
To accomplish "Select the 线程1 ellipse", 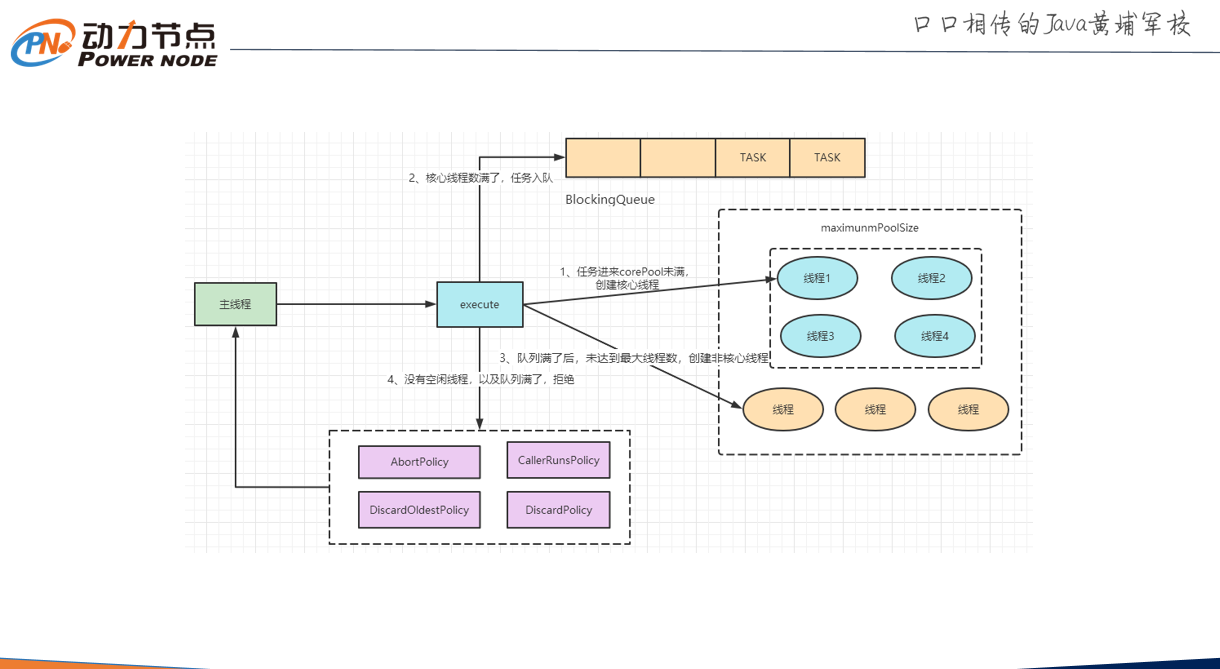I will [817, 278].
